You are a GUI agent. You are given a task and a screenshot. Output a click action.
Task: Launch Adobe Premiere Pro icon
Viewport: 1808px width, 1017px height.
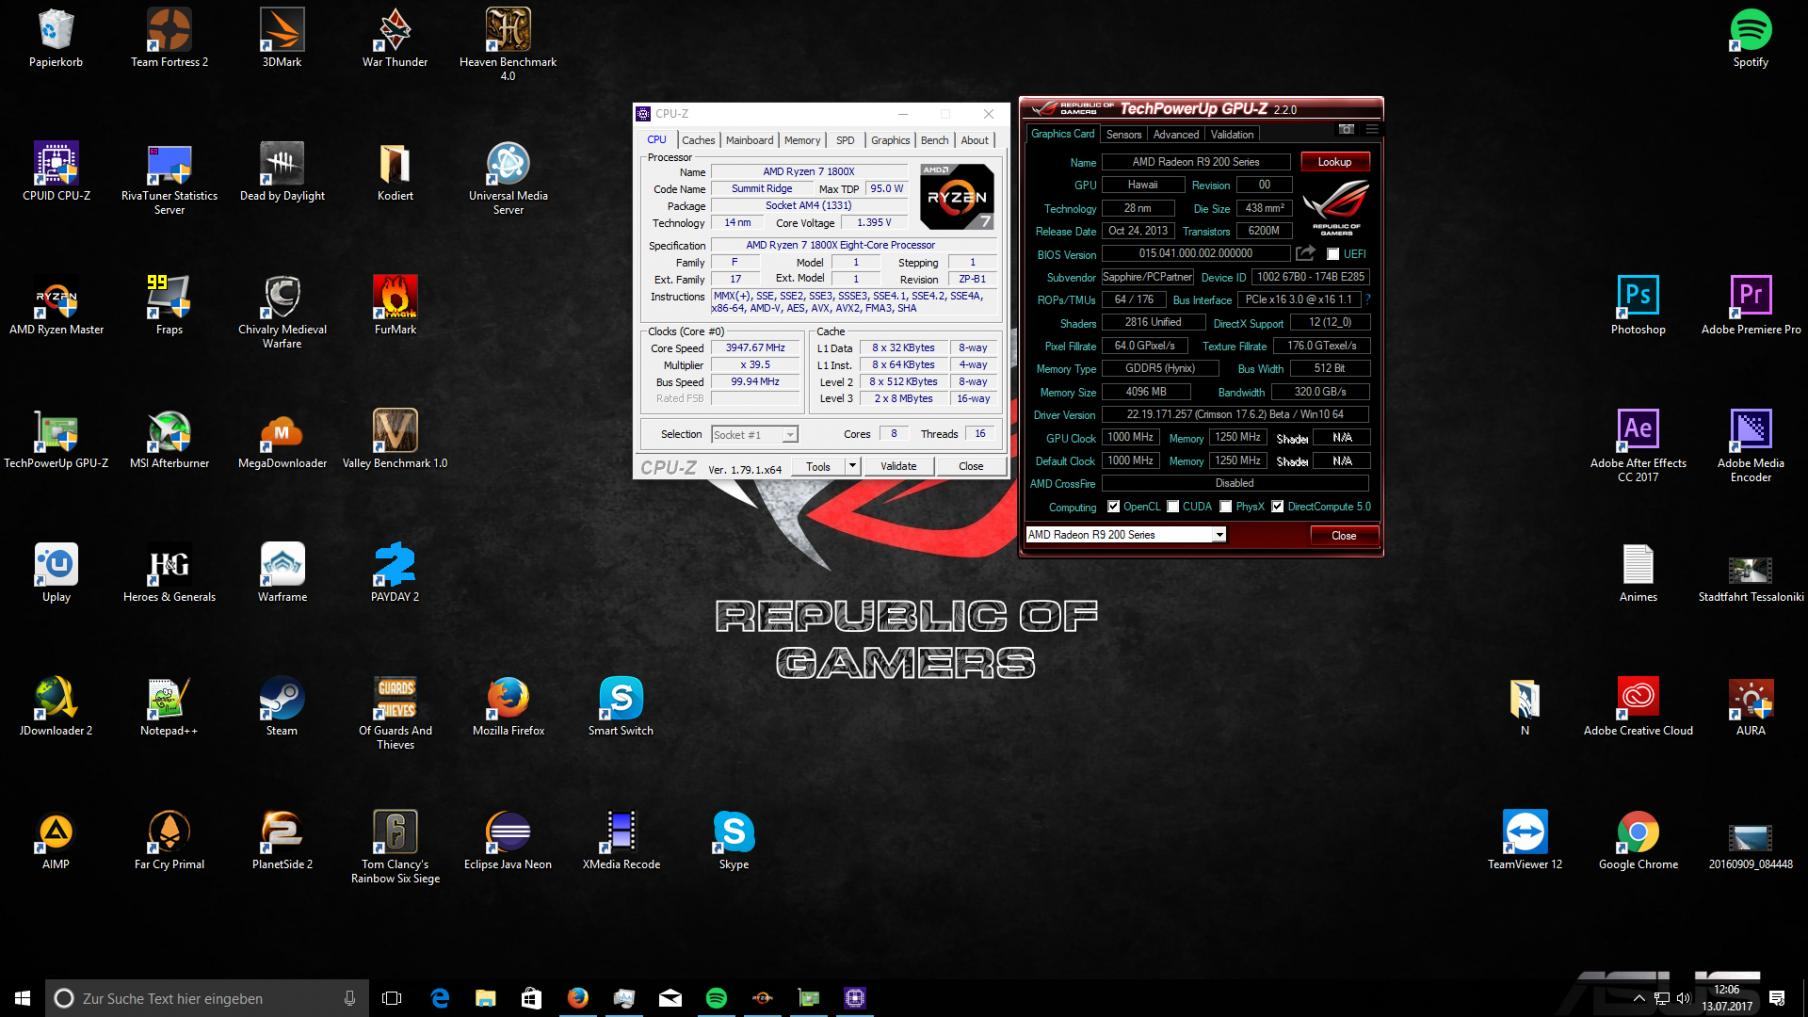[x=1750, y=306]
